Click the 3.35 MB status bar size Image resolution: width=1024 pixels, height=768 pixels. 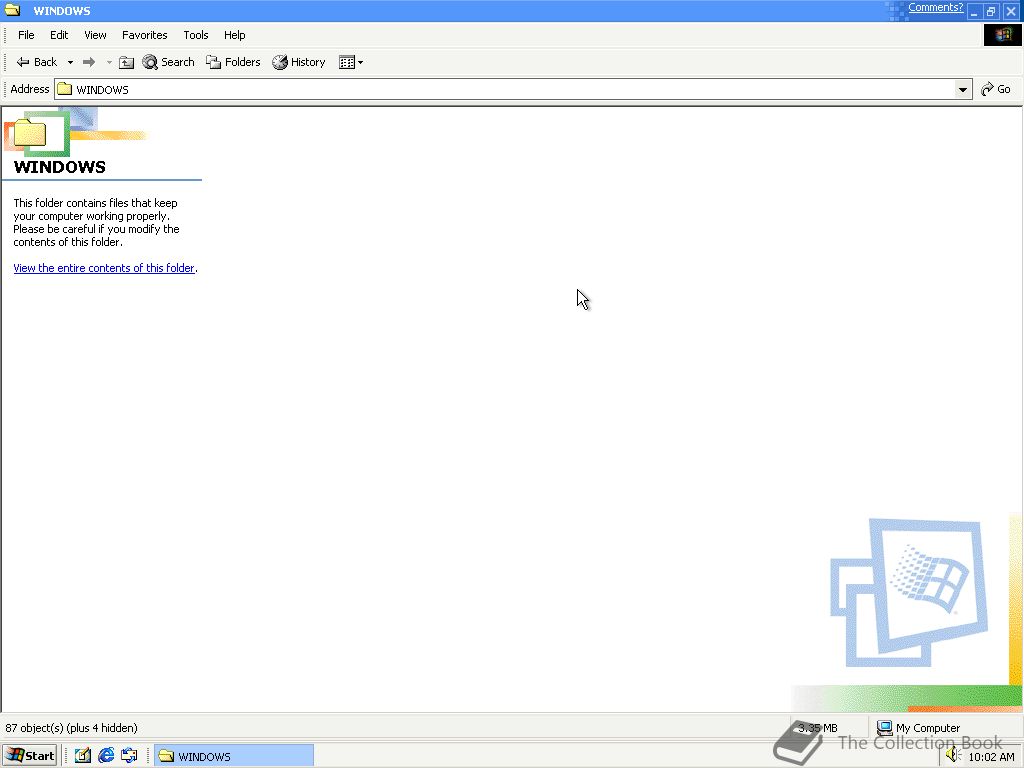point(818,728)
